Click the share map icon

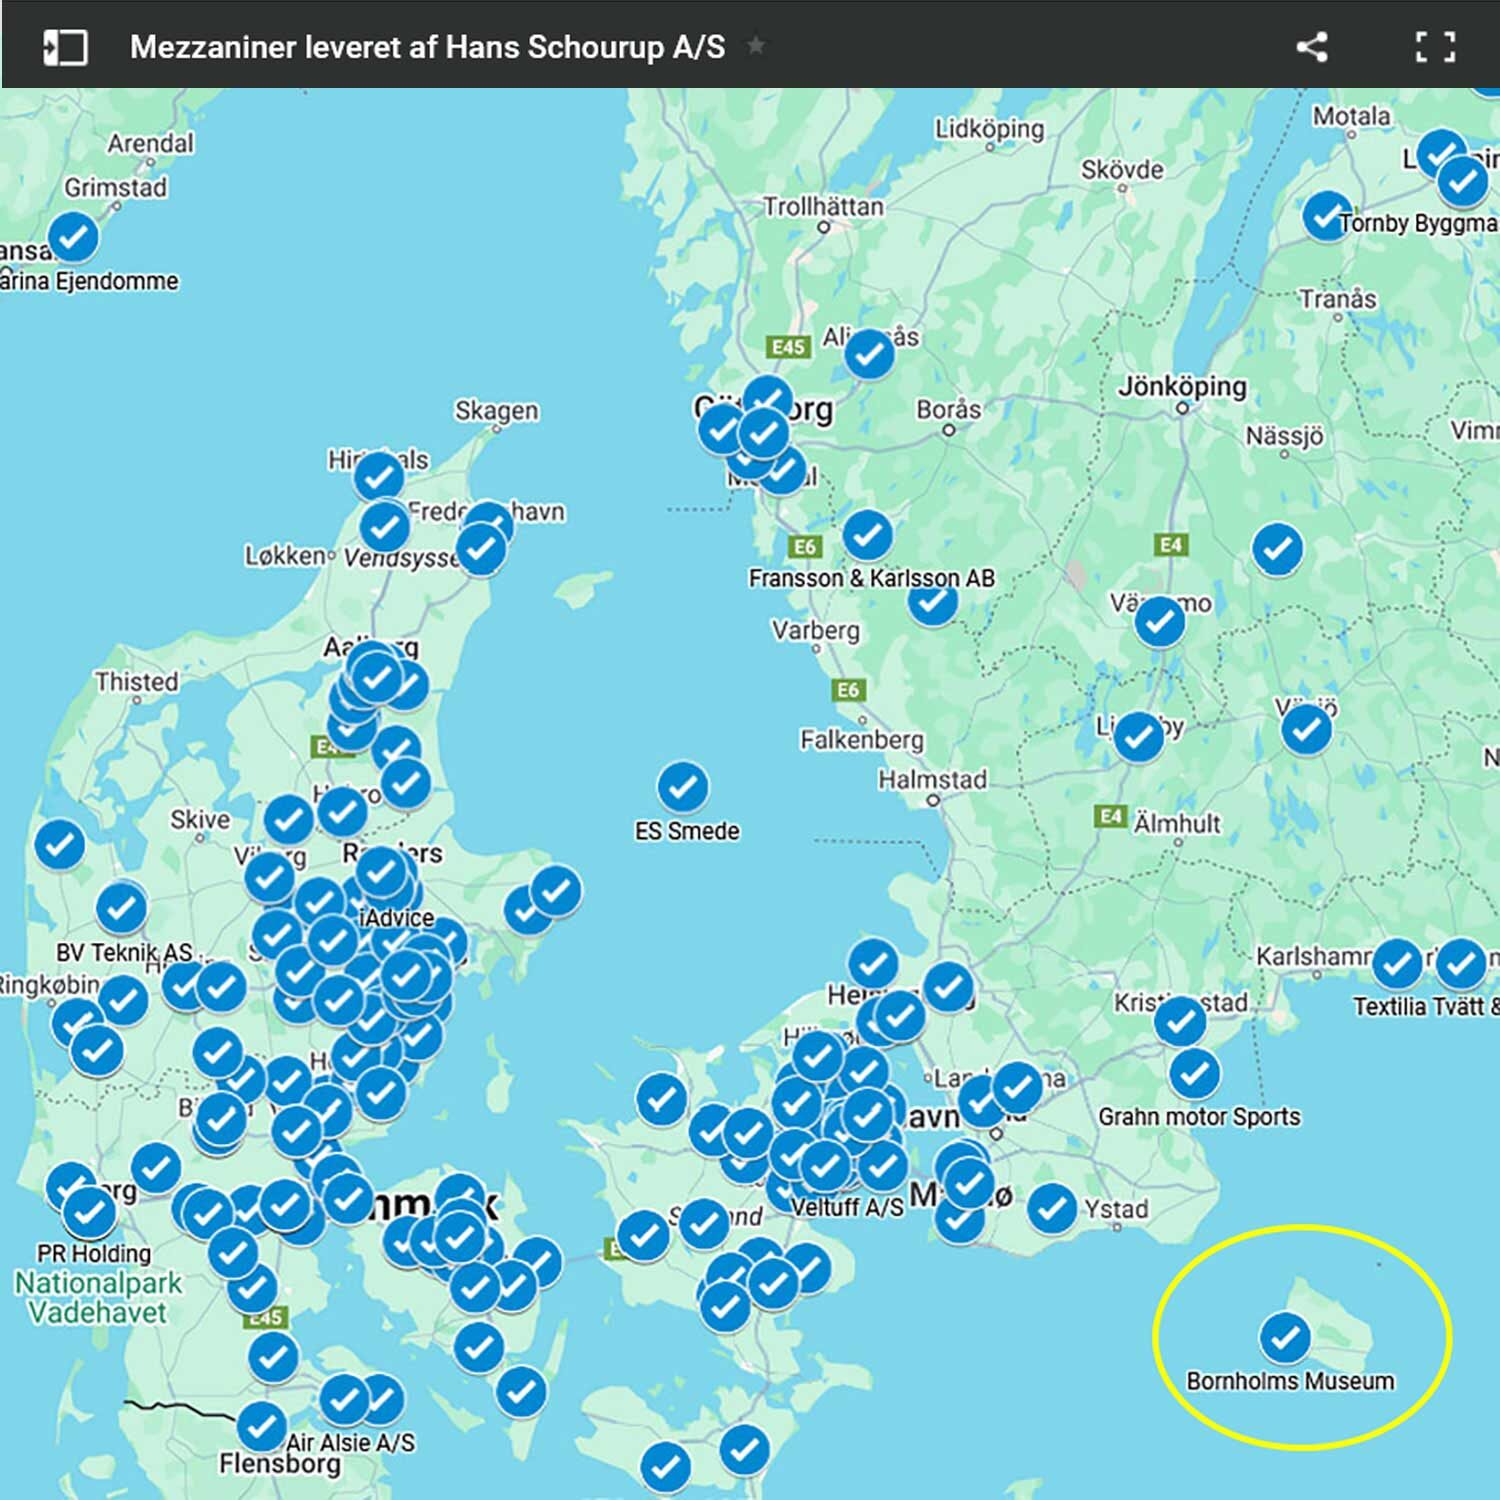tap(1311, 47)
